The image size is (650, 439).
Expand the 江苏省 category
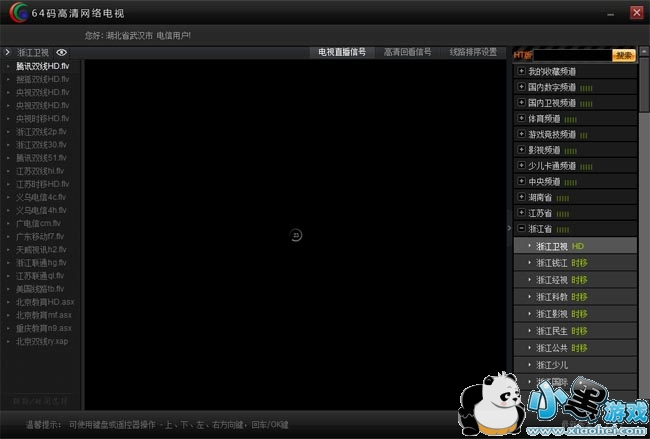(521, 213)
